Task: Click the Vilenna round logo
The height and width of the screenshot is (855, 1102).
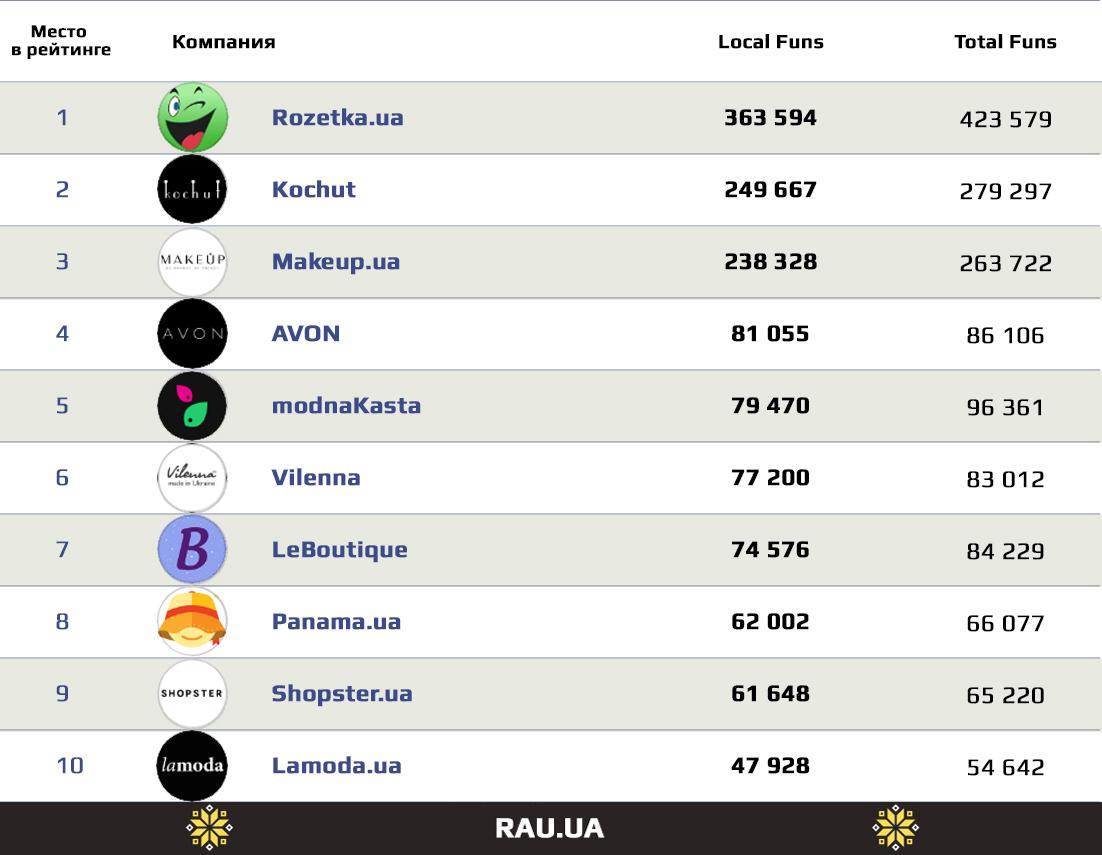Action: click(193, 477)
